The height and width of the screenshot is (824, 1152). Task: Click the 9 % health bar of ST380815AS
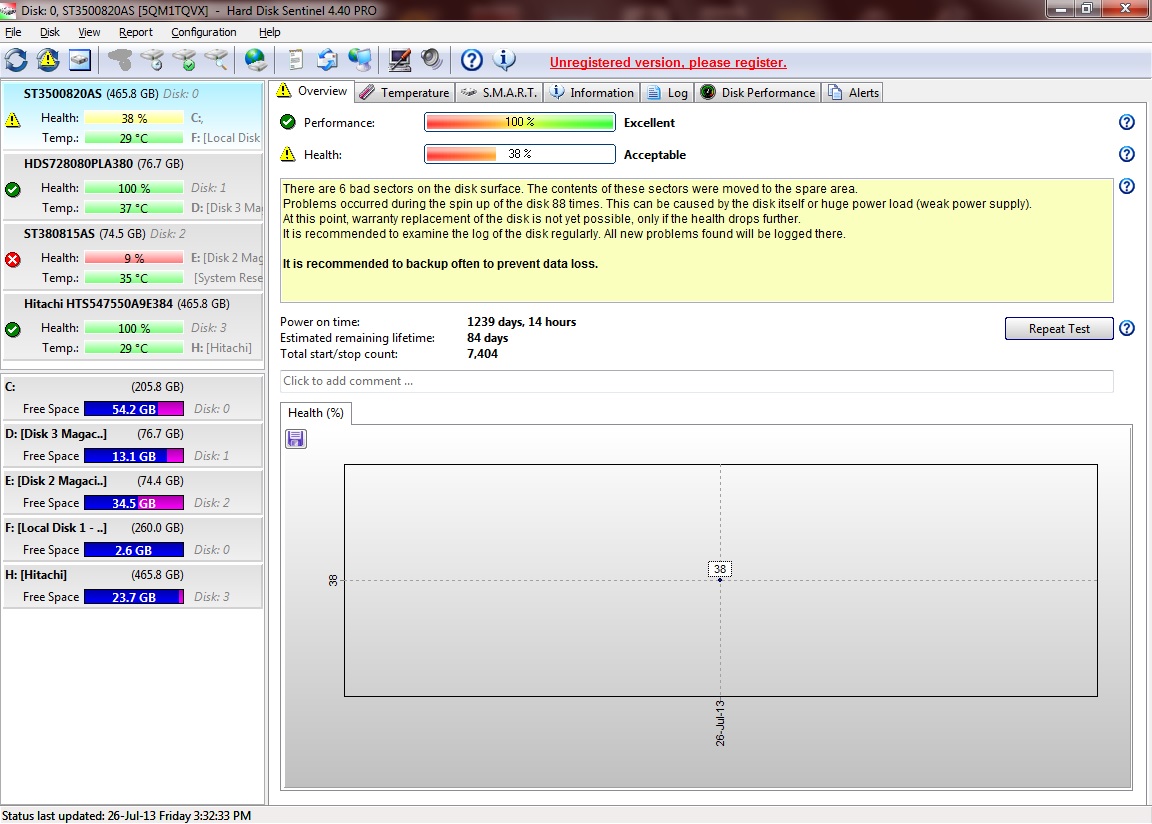[x=134, y=258]
